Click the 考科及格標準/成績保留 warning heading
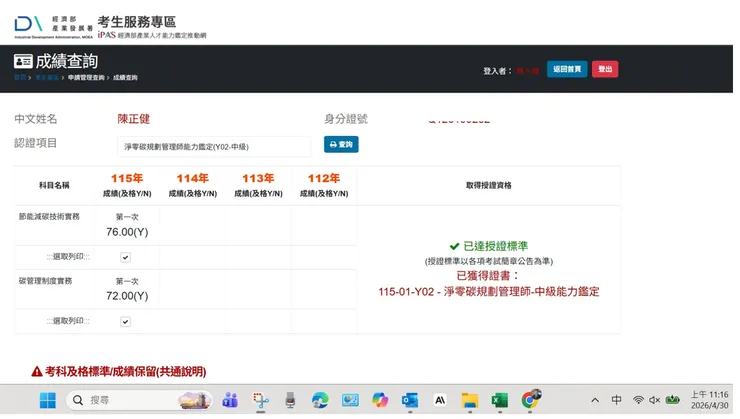Screen dimensions: 740x419 126,371
